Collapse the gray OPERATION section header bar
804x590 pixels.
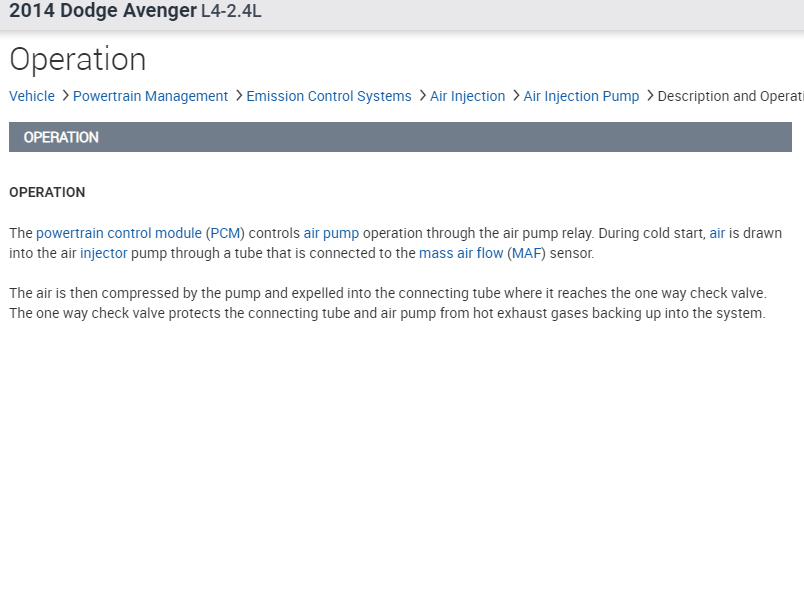[400, 137]
